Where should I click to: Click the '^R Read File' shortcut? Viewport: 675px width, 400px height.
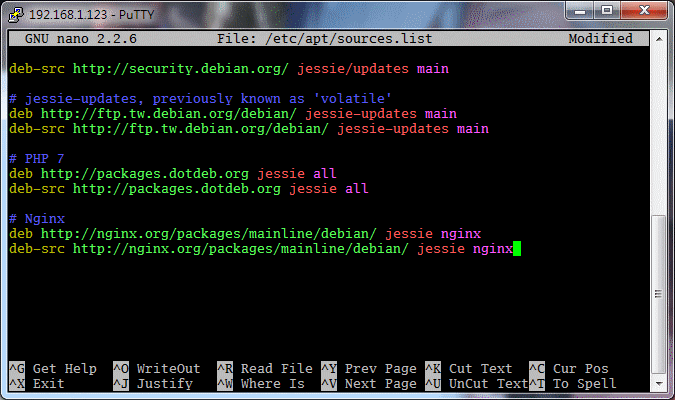[265, 369]
